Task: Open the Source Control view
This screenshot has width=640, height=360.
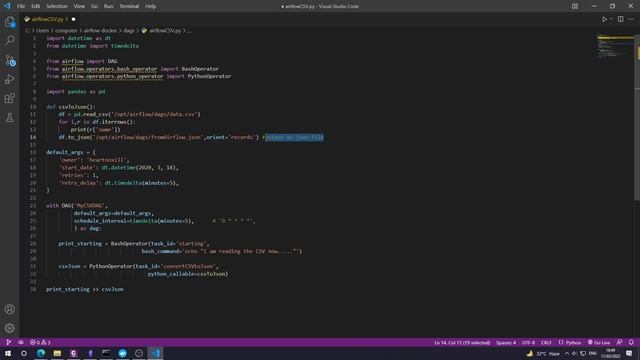Action: coord(10,60)
